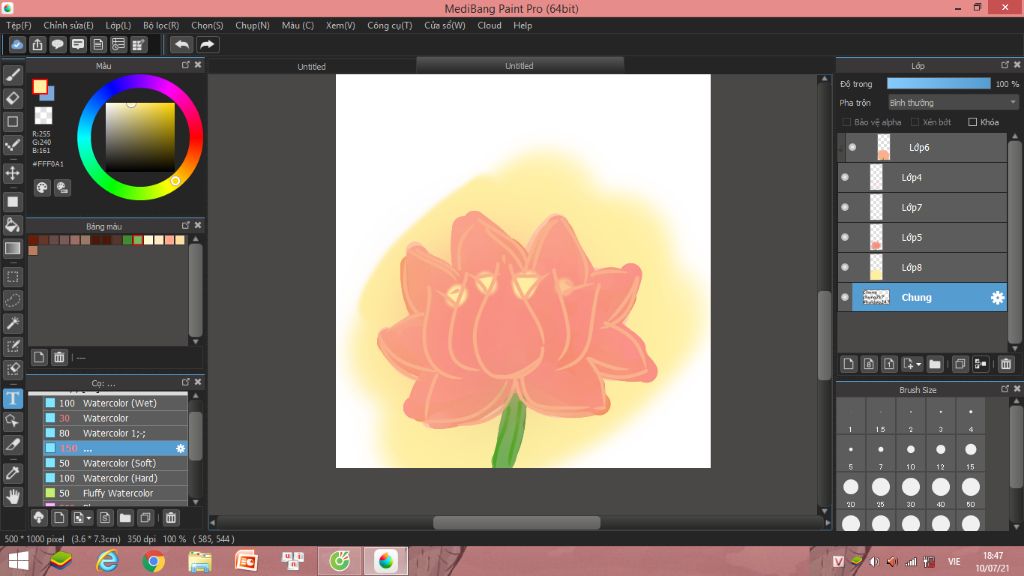Duplicate layer icon in layer panel

pyautogui.click(x=959, y=364)
